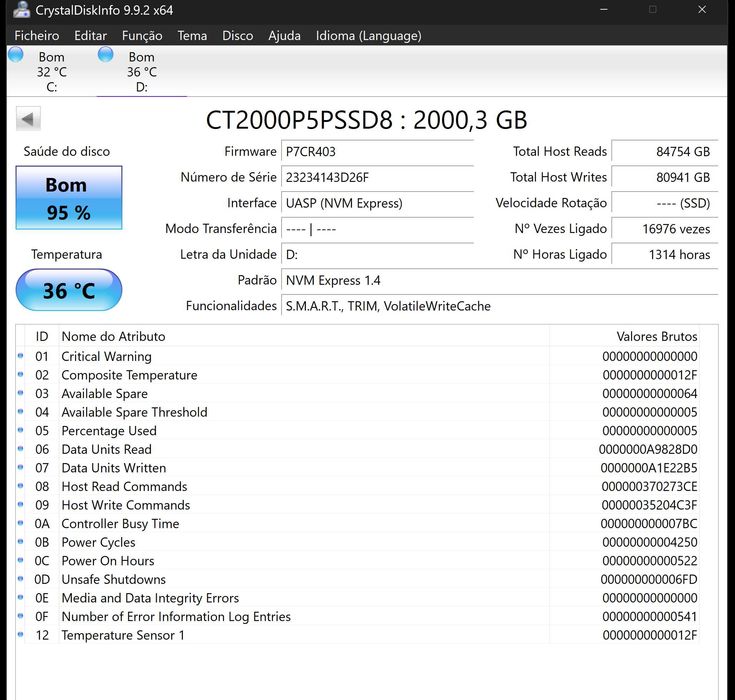Click the status dot beside Temperature Sensor 1

coord(20,634)
